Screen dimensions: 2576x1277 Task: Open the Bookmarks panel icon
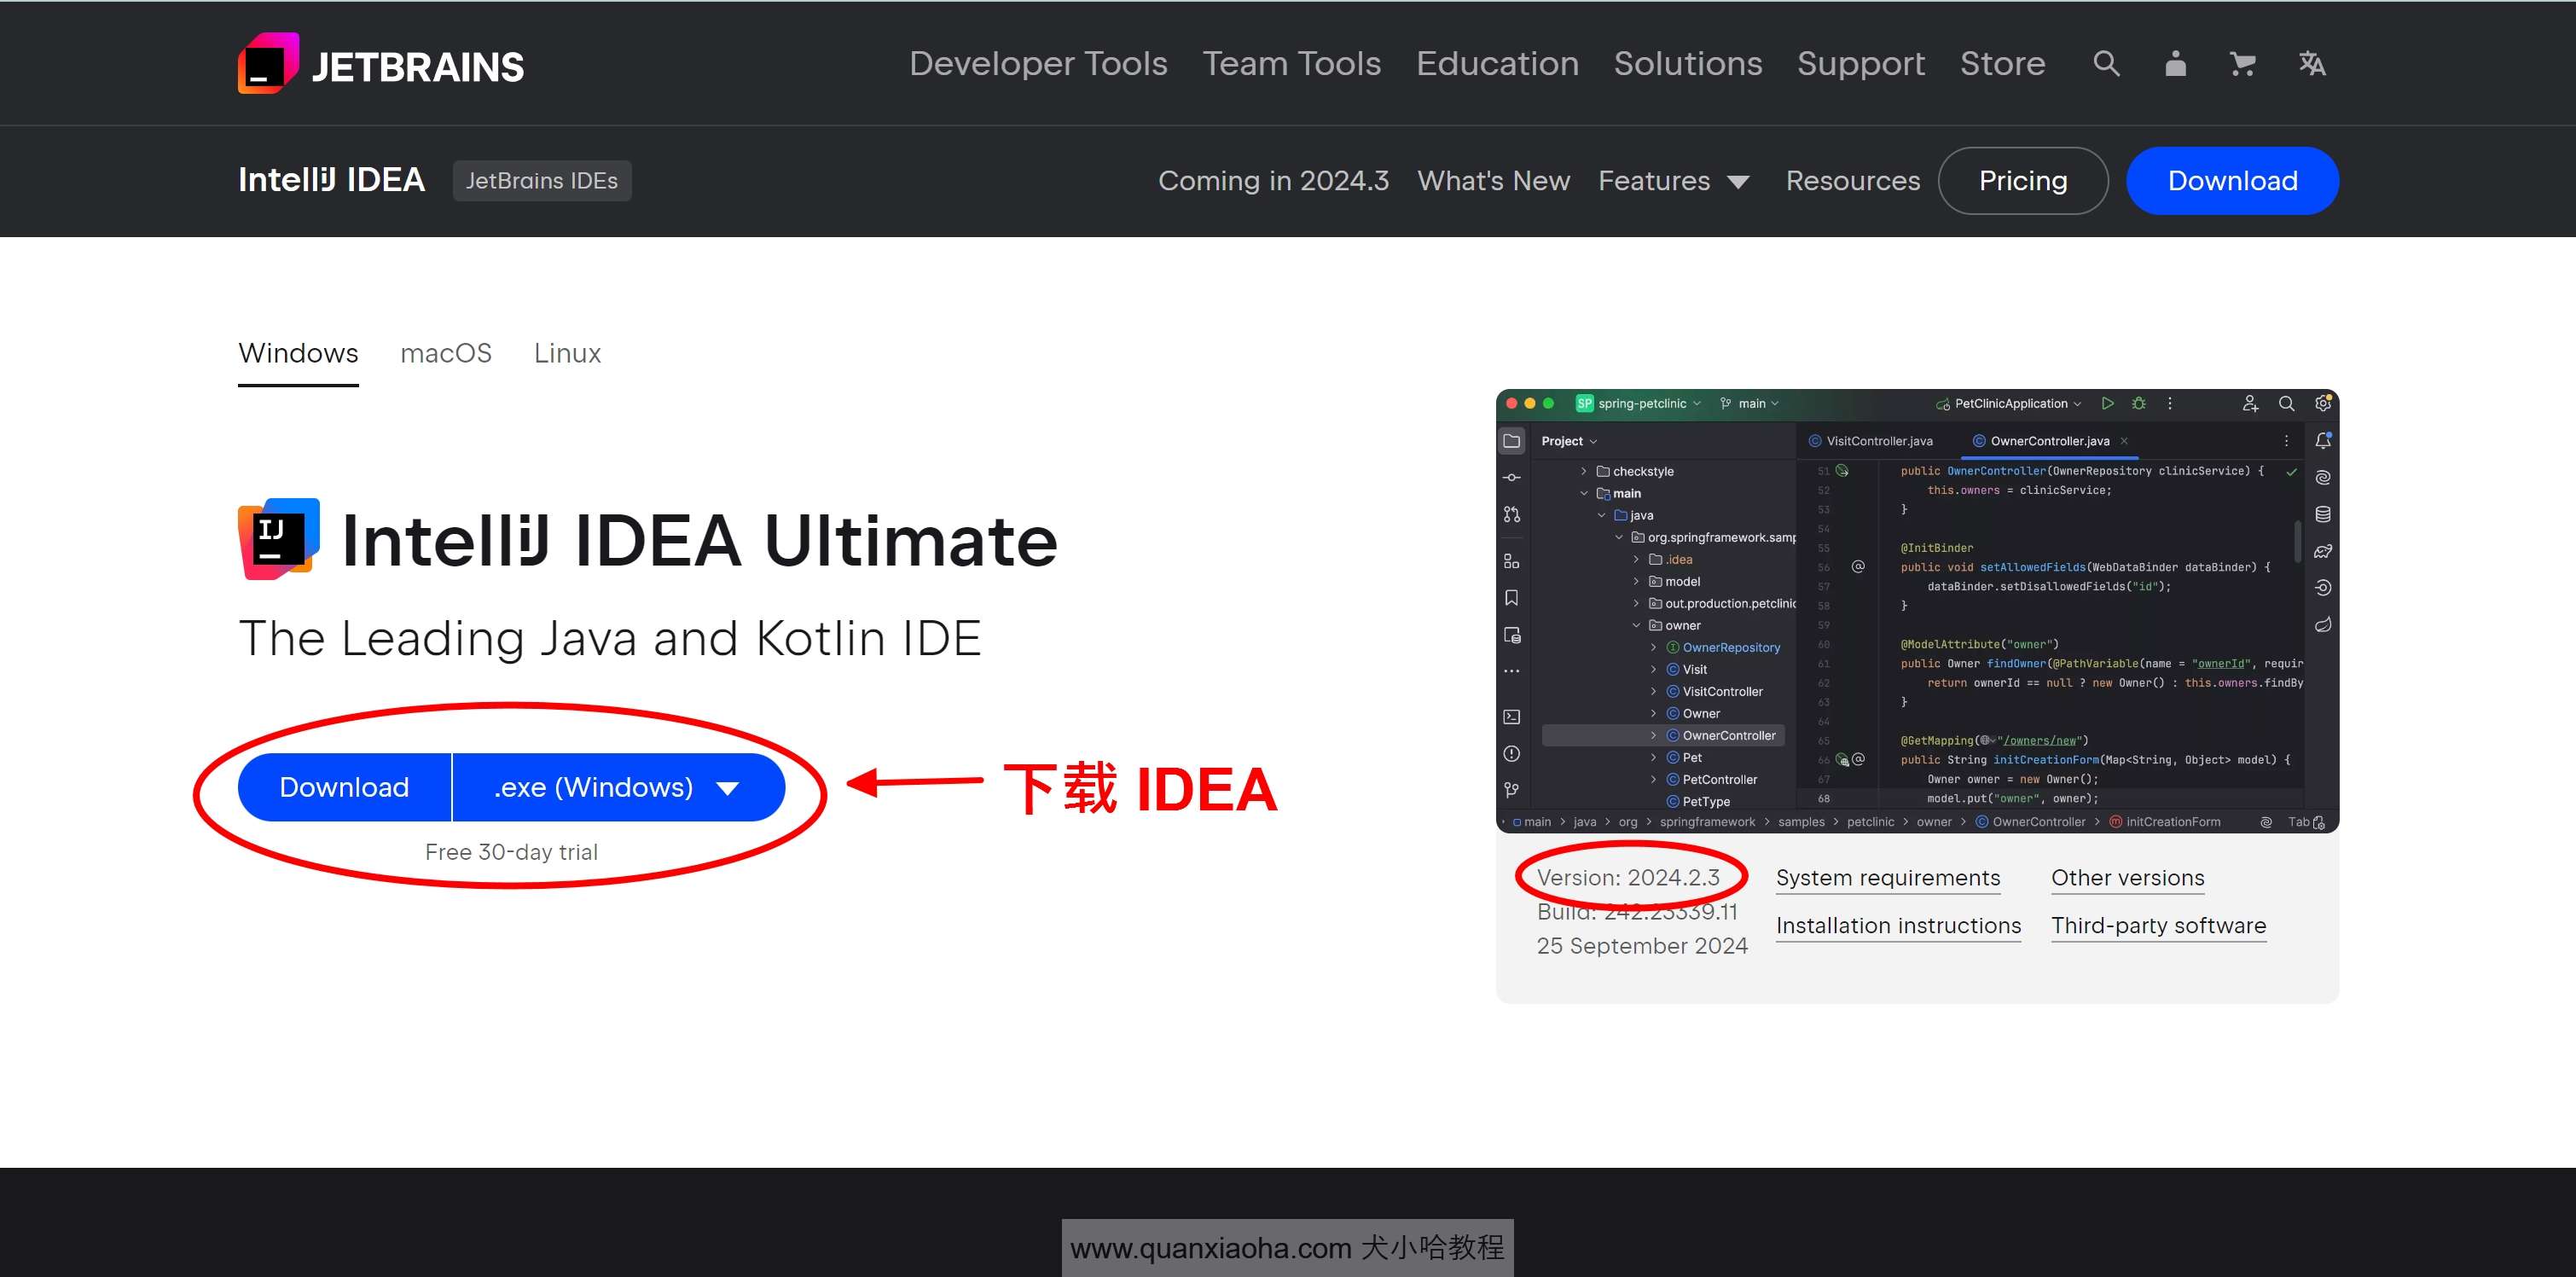point(1512,596)
